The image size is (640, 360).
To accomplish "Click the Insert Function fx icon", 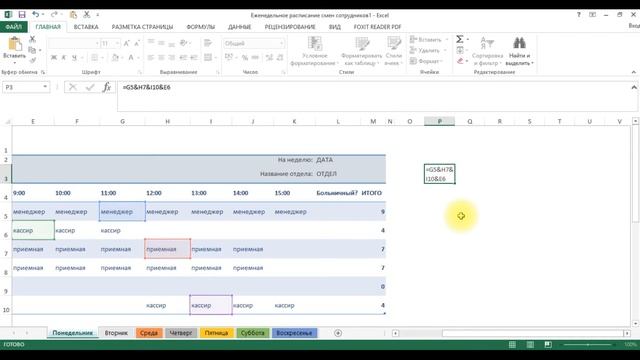I will [107, 87].
